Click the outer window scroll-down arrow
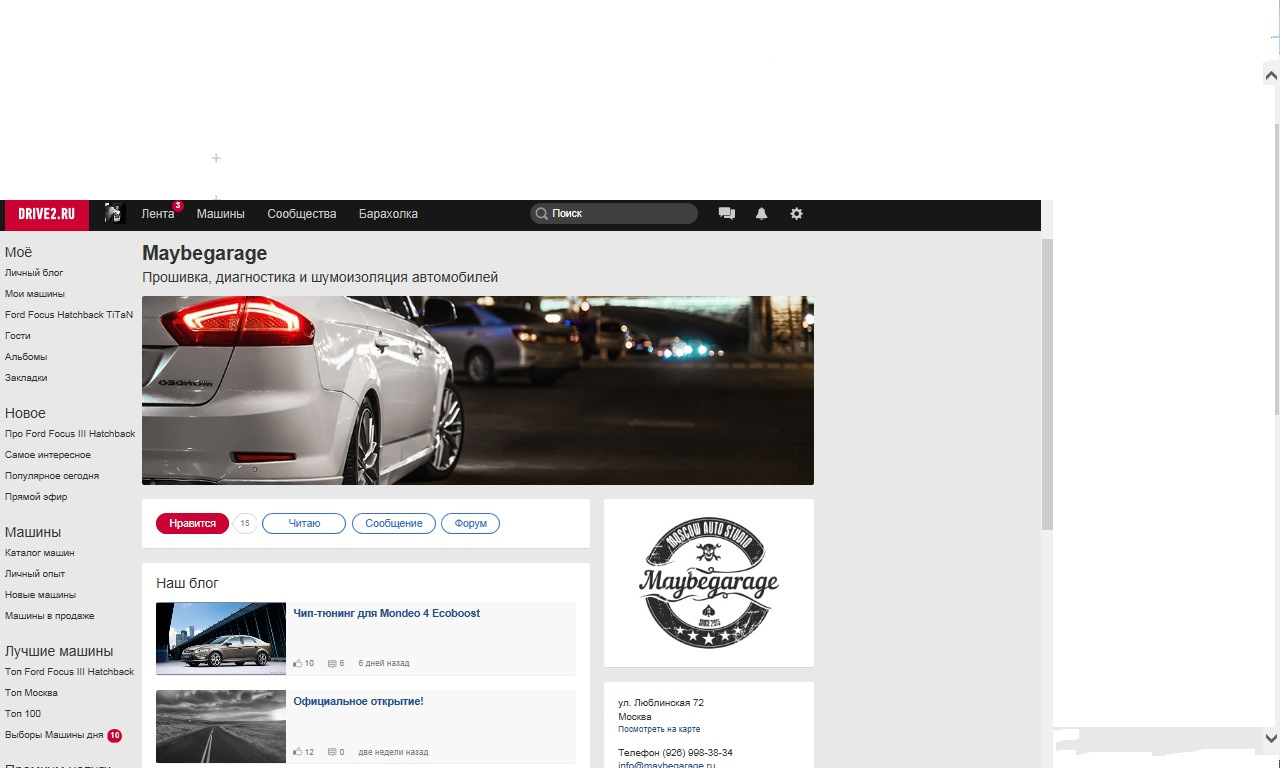Viewport: 1280px width, 768px height. pos(1271,737)
